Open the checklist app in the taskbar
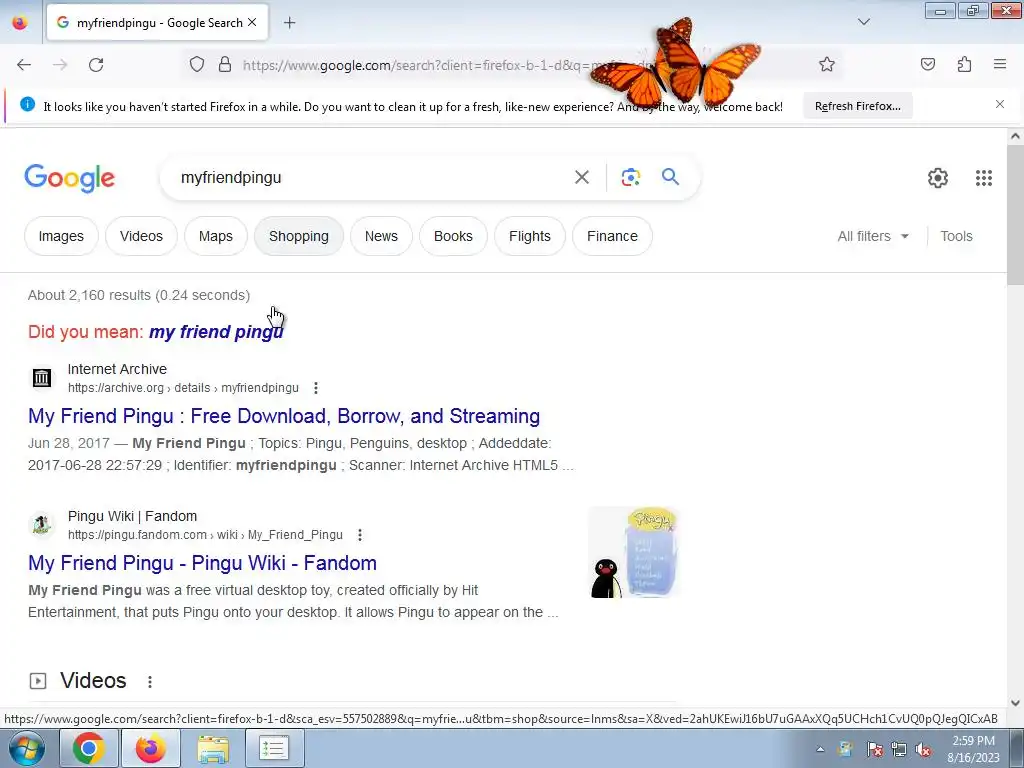Viewport: 1024px width, 768px height. coord(274,748)
